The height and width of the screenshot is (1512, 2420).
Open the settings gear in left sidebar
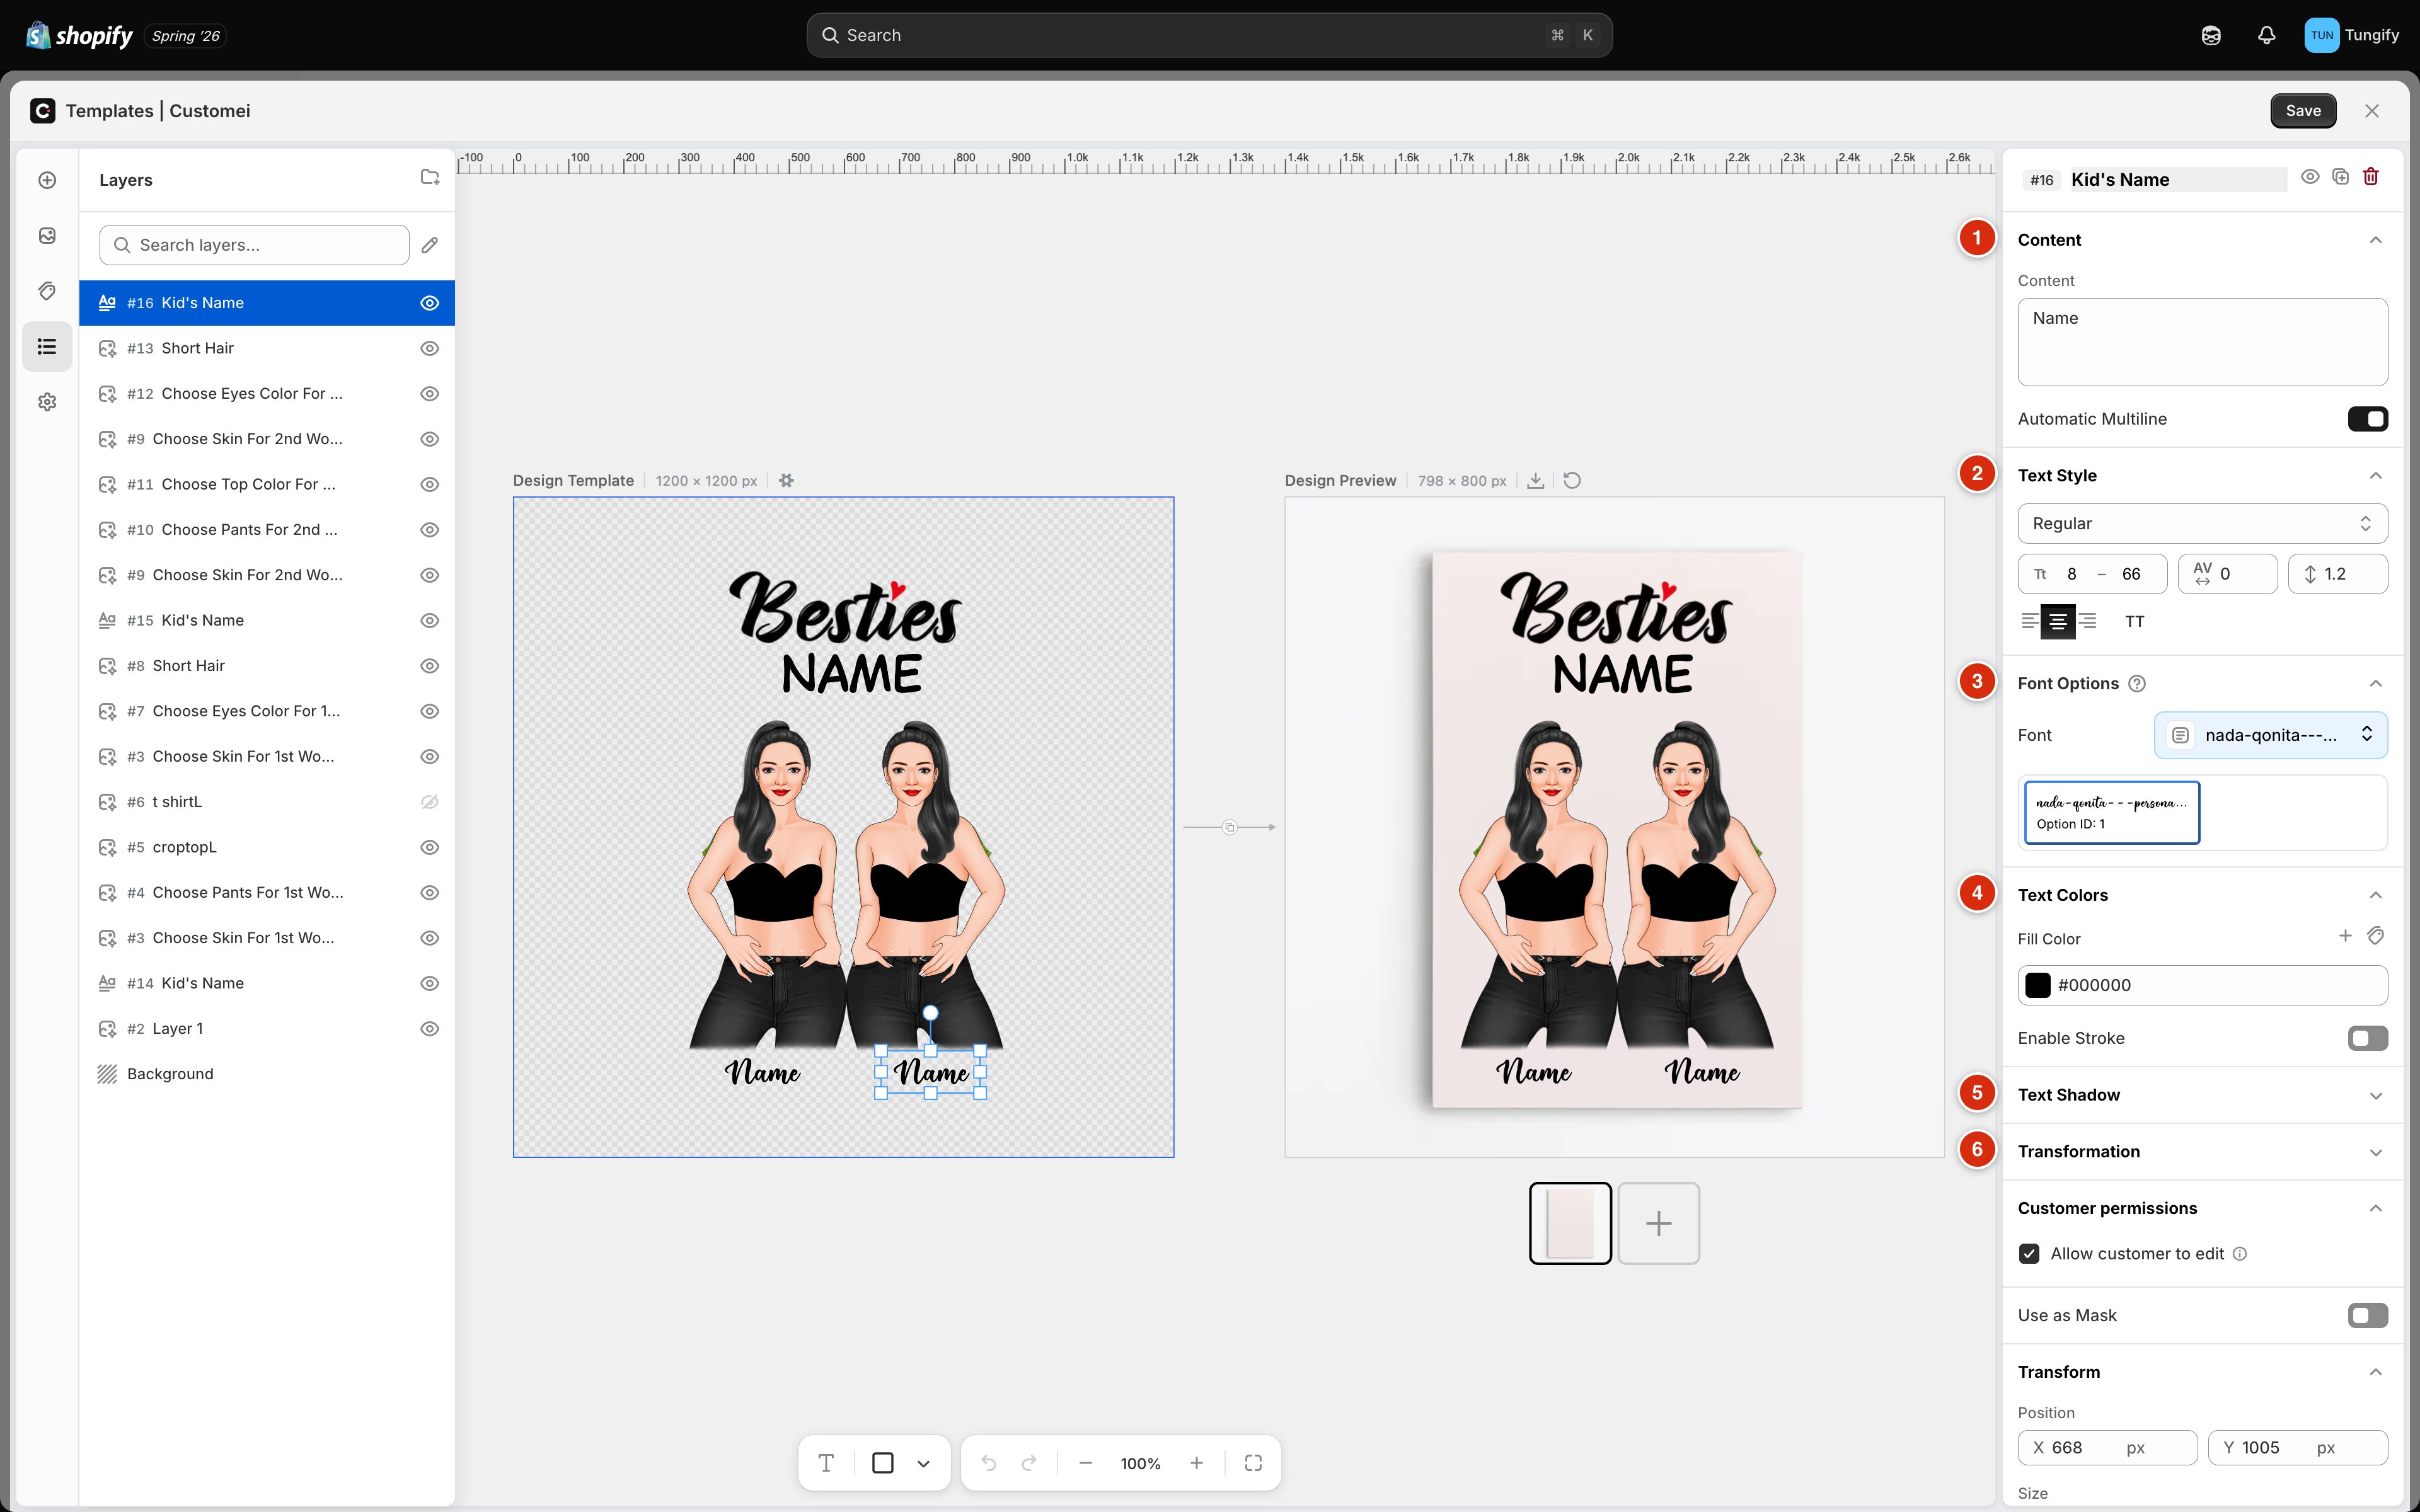(47, 402)
